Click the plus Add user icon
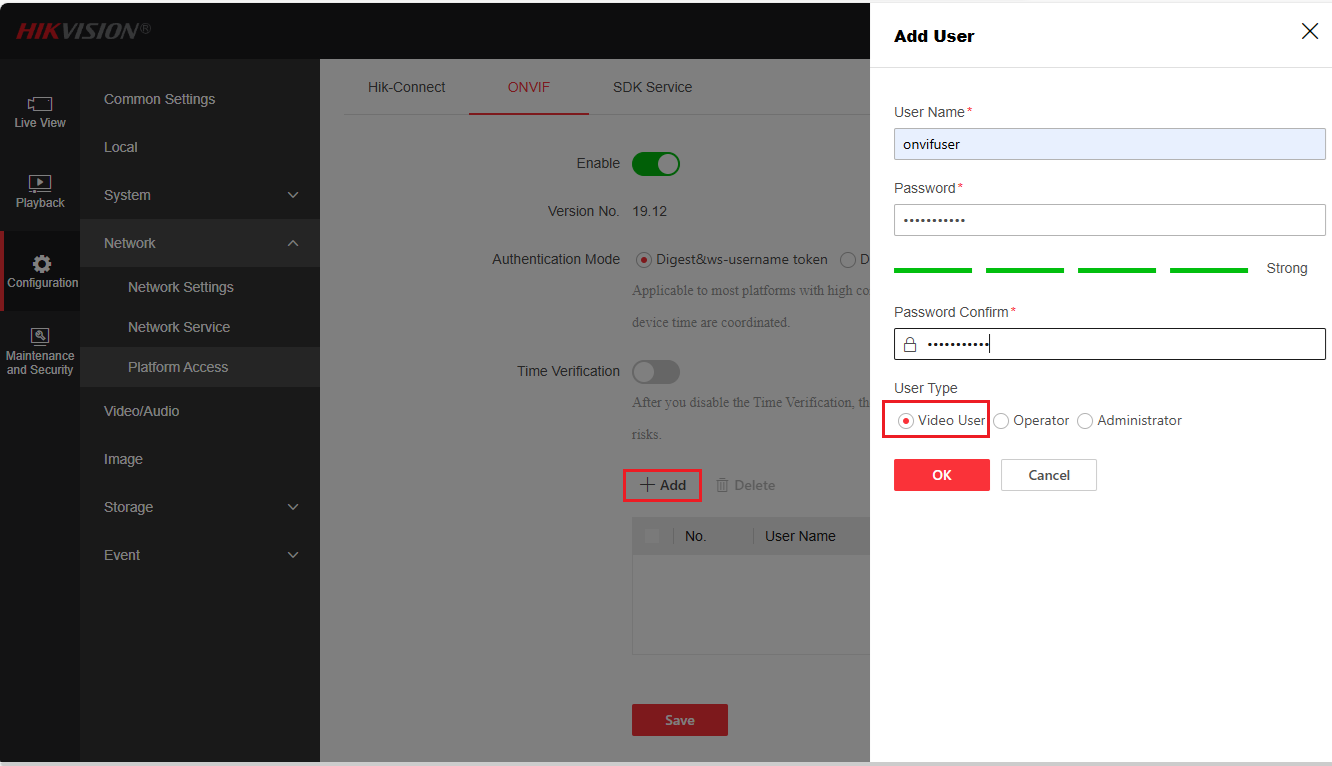The image size is (1332, 766). 648,485
